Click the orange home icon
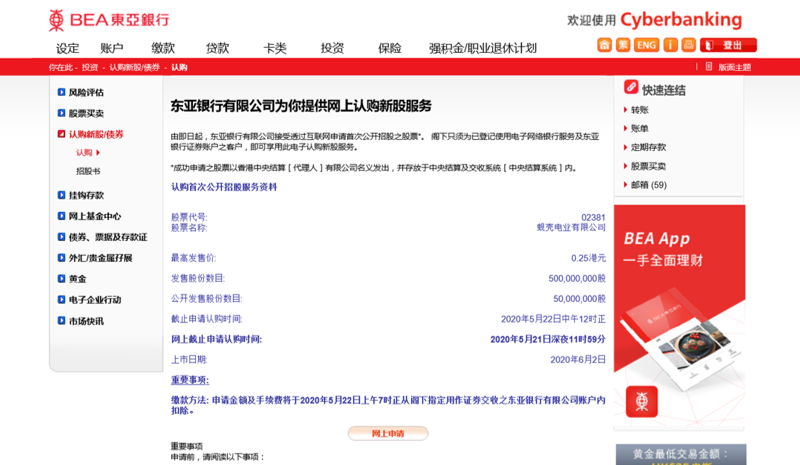The width and height of the screenshot is (800, 465). pos(604,45)
